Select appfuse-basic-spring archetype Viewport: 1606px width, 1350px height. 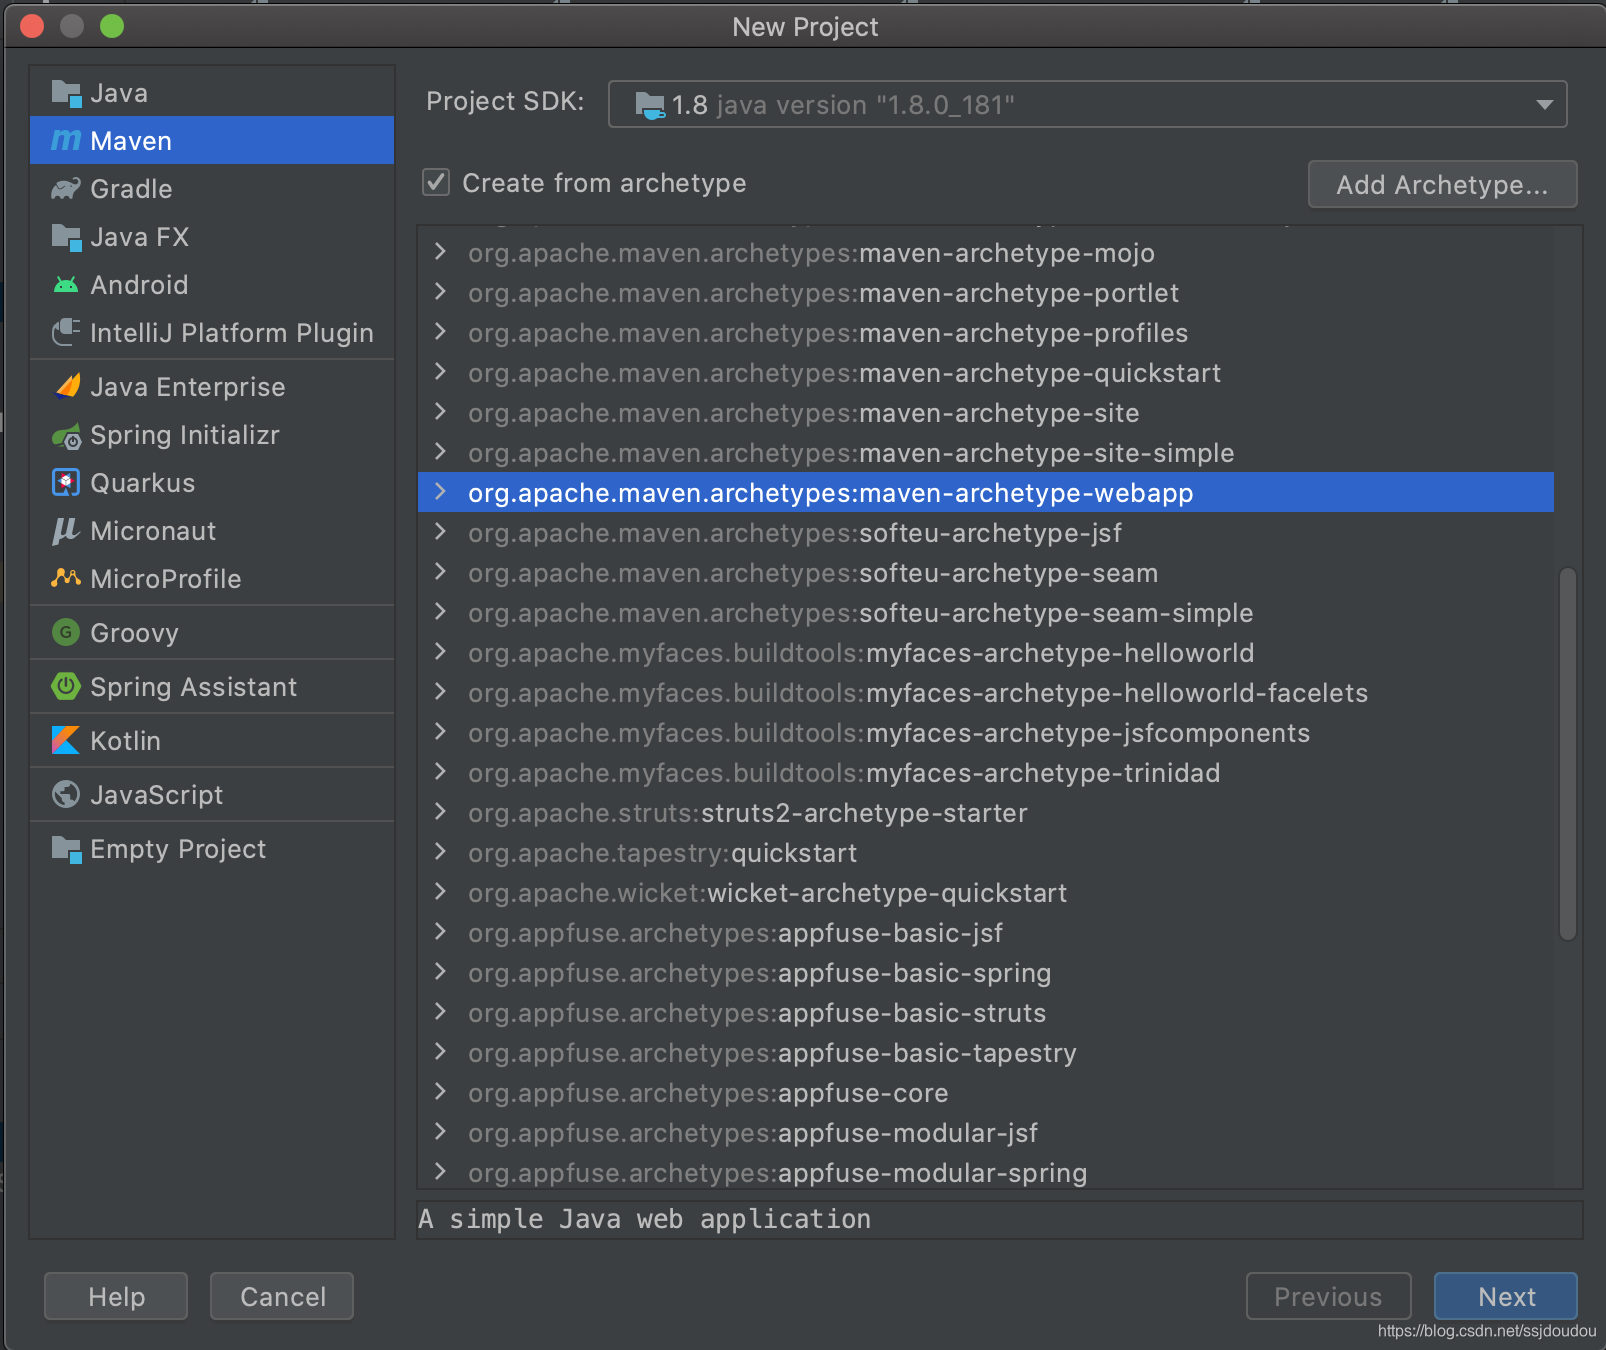click(x=986, y=973)
